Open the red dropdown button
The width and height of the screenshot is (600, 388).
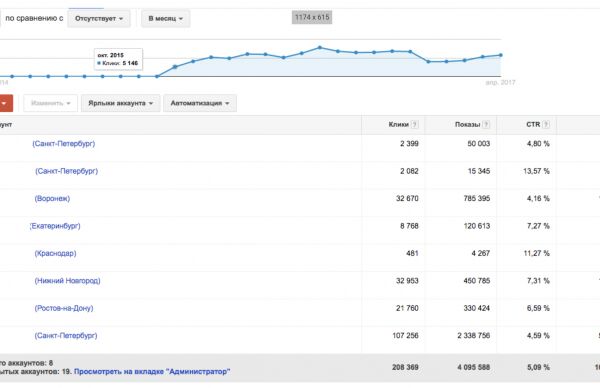tap(5, 103)
